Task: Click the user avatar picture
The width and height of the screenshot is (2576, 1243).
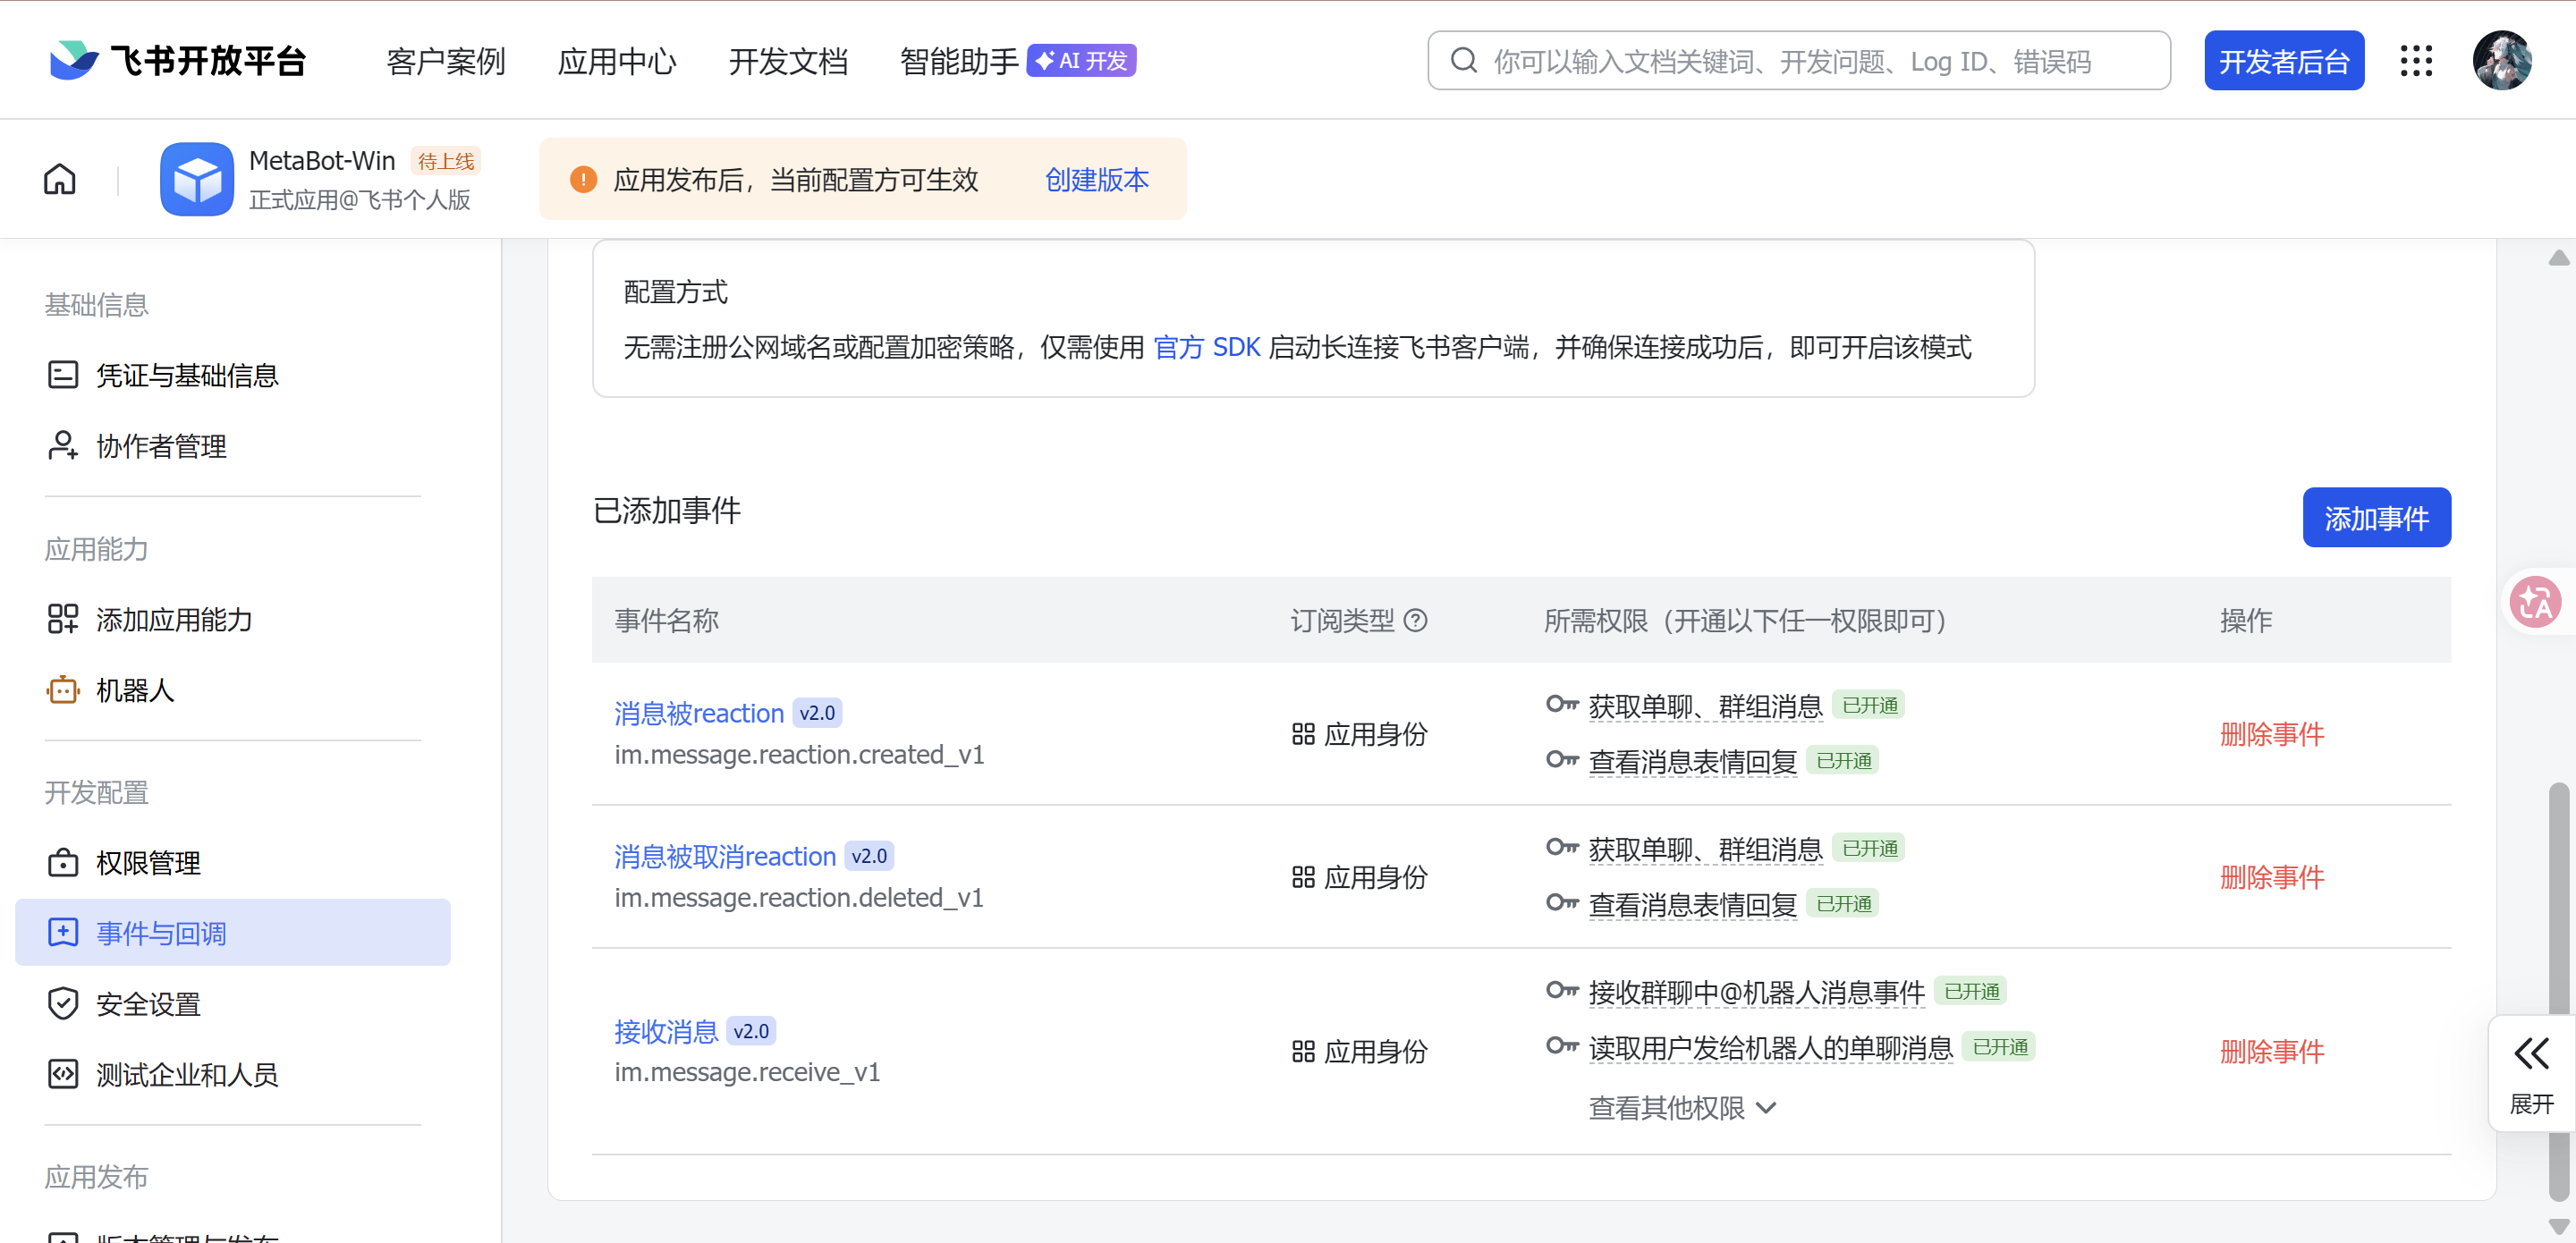Action: pos(2501,61)
